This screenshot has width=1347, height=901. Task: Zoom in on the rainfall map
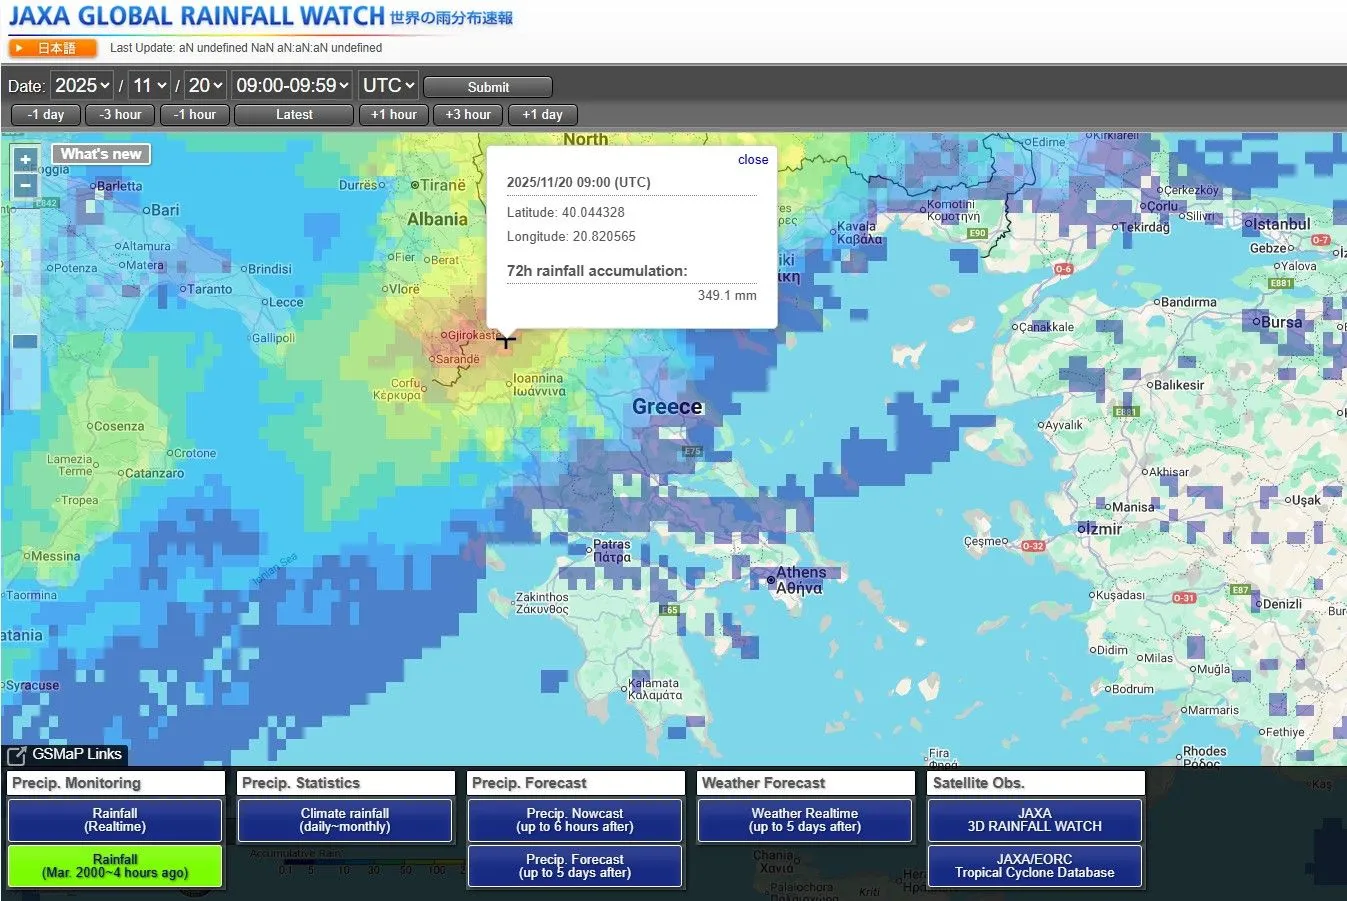coord(25,159)
